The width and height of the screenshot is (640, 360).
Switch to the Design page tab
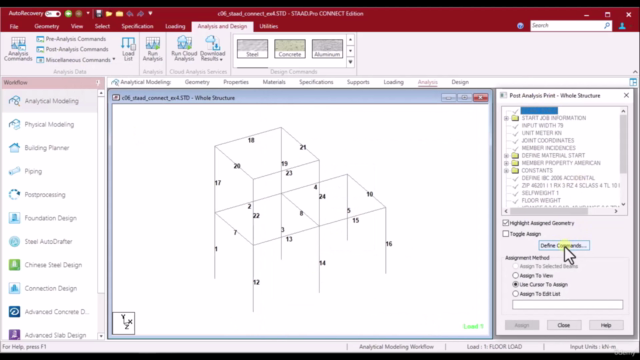click(460, 82)
